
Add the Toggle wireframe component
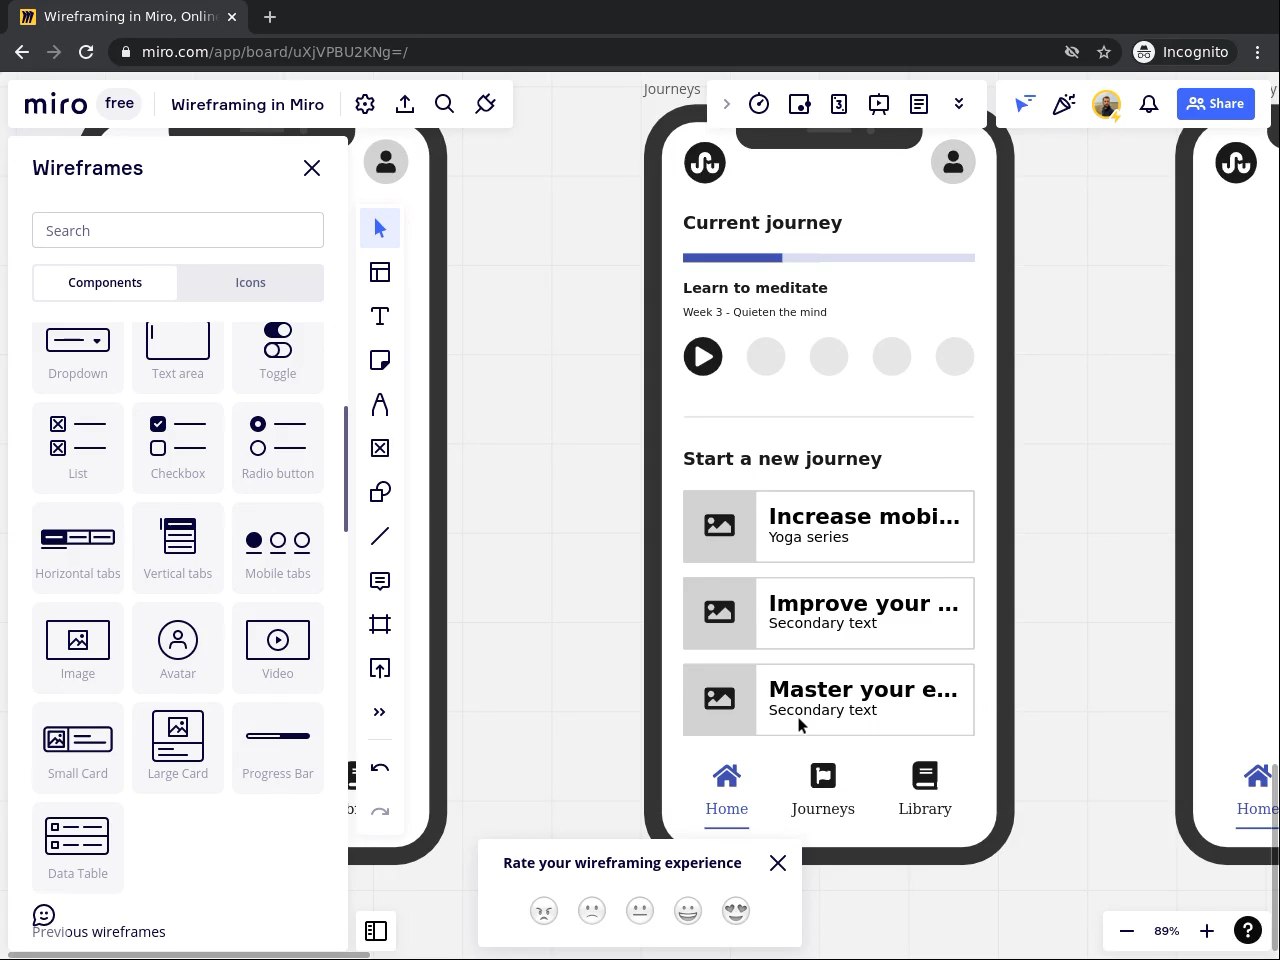[278, 352]
